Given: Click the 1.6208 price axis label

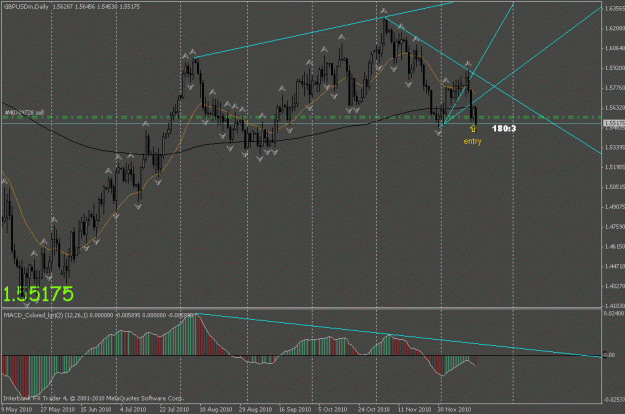Looking at the screenshot, I should click(x=614, y=28).
